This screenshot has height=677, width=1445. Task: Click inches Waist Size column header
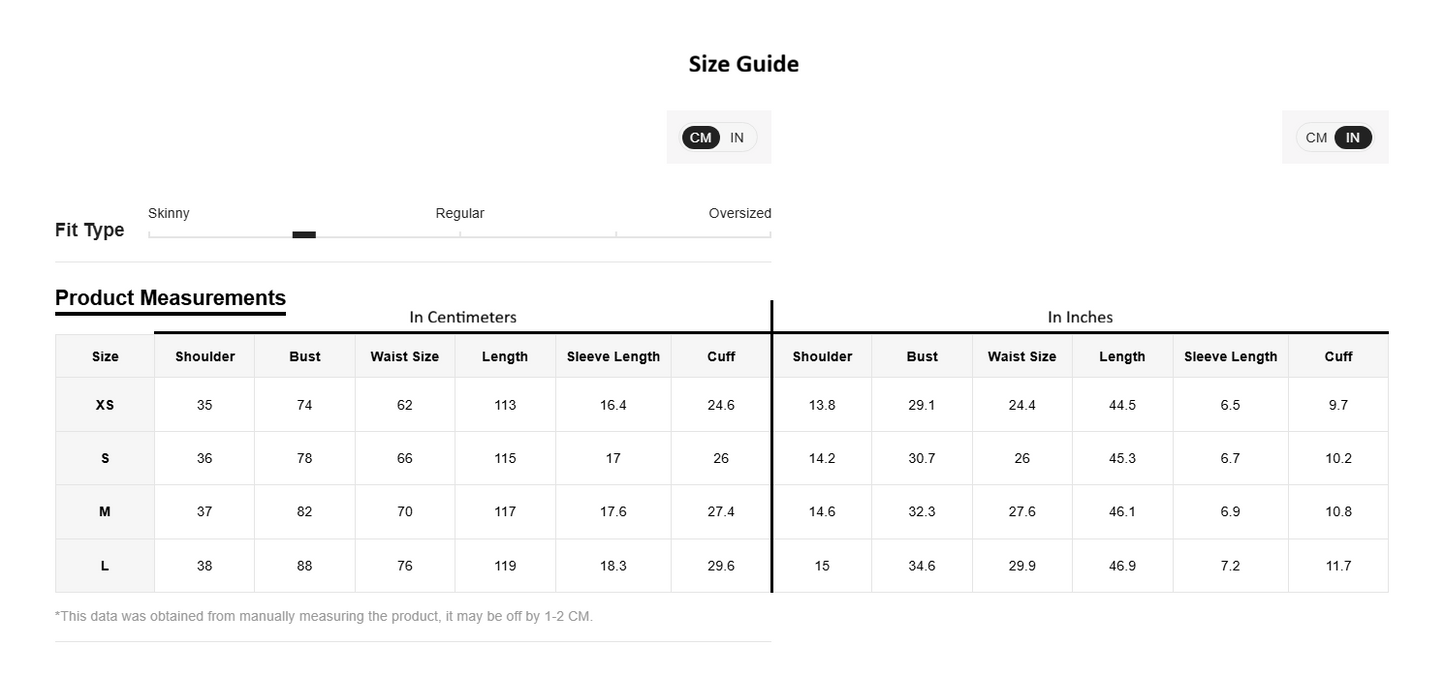[x=1022, y=356]
